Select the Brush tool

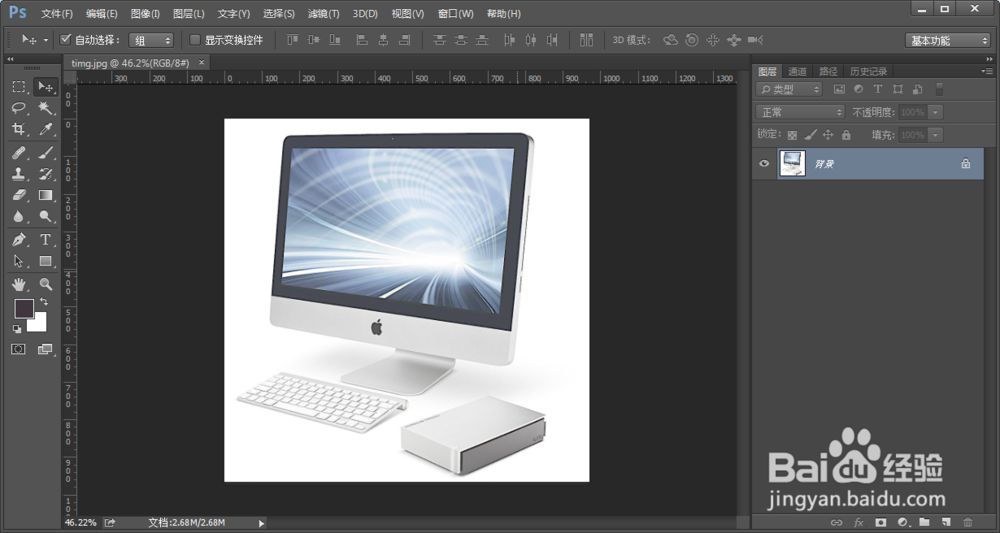tap(45, 152)
